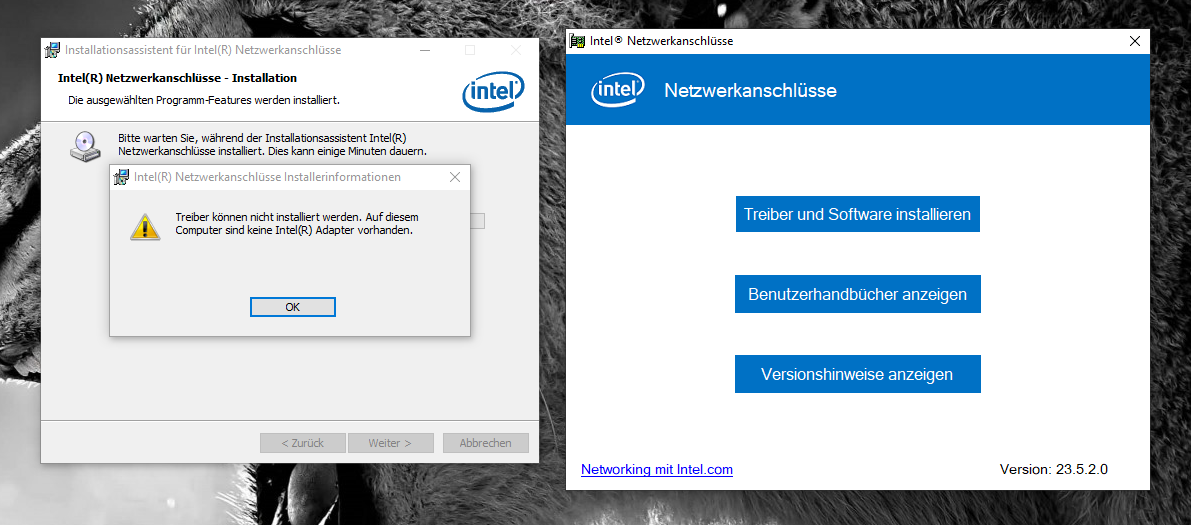Choose Treiber und Software installieren

tap(858, 214)
